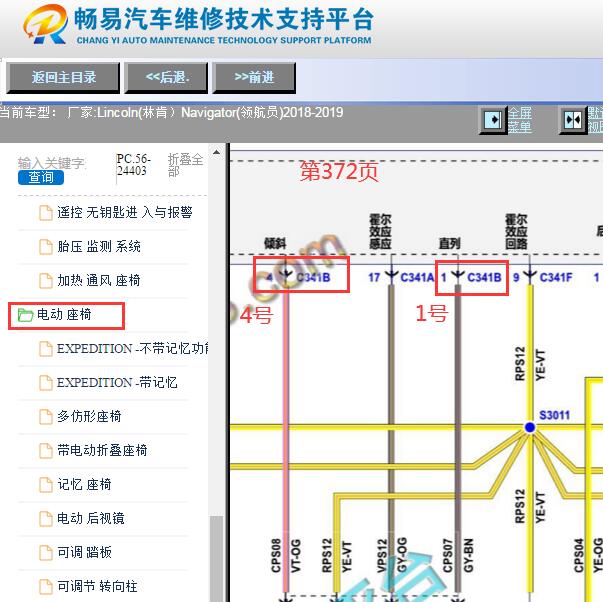Click the page icon beside EXPEDITION -带记忆
603x602 pixels.
[x=46, y=383]
